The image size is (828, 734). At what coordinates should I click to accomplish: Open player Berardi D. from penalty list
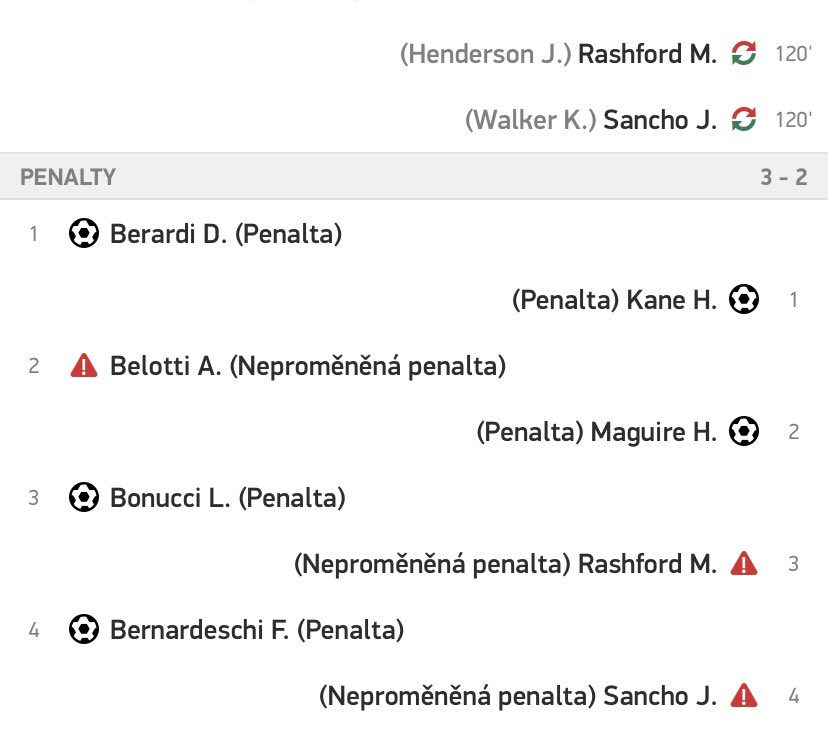(168, 234)
